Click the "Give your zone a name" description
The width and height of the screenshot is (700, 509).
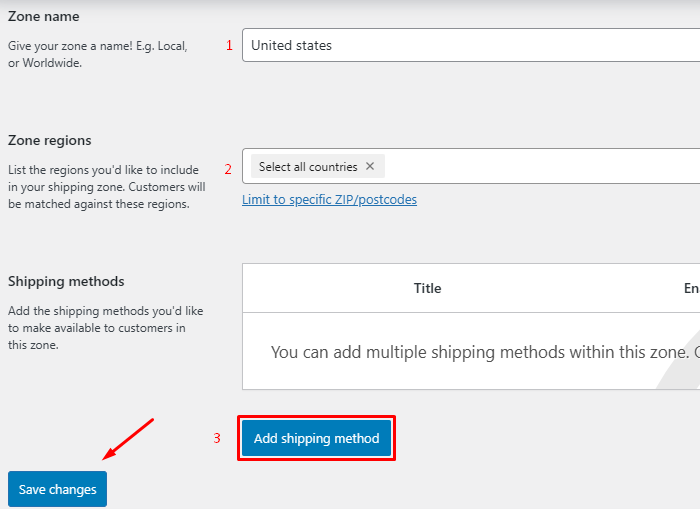coord(97,54)
